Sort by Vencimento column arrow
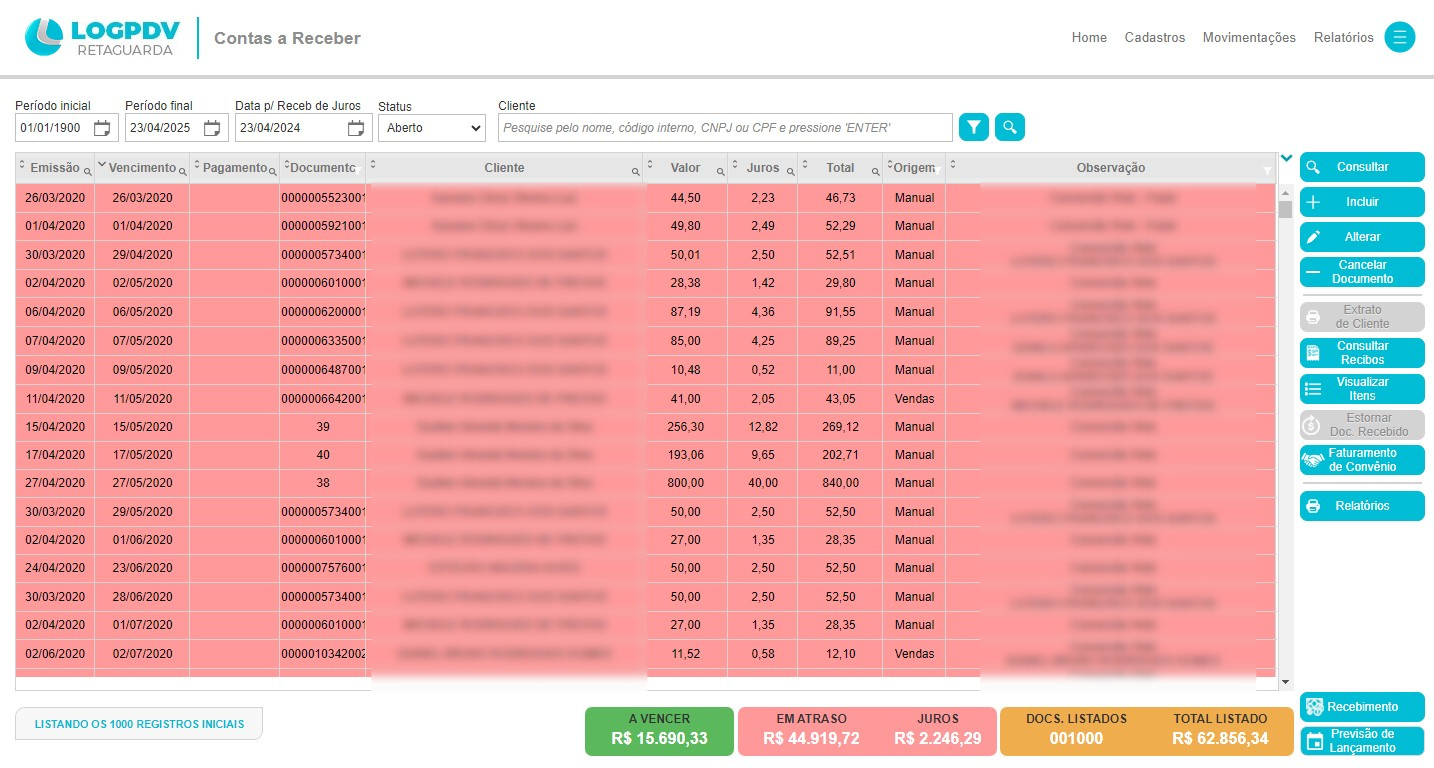Screen dimensions: 1434x768 pyautogui.click(x=101, y=164)
